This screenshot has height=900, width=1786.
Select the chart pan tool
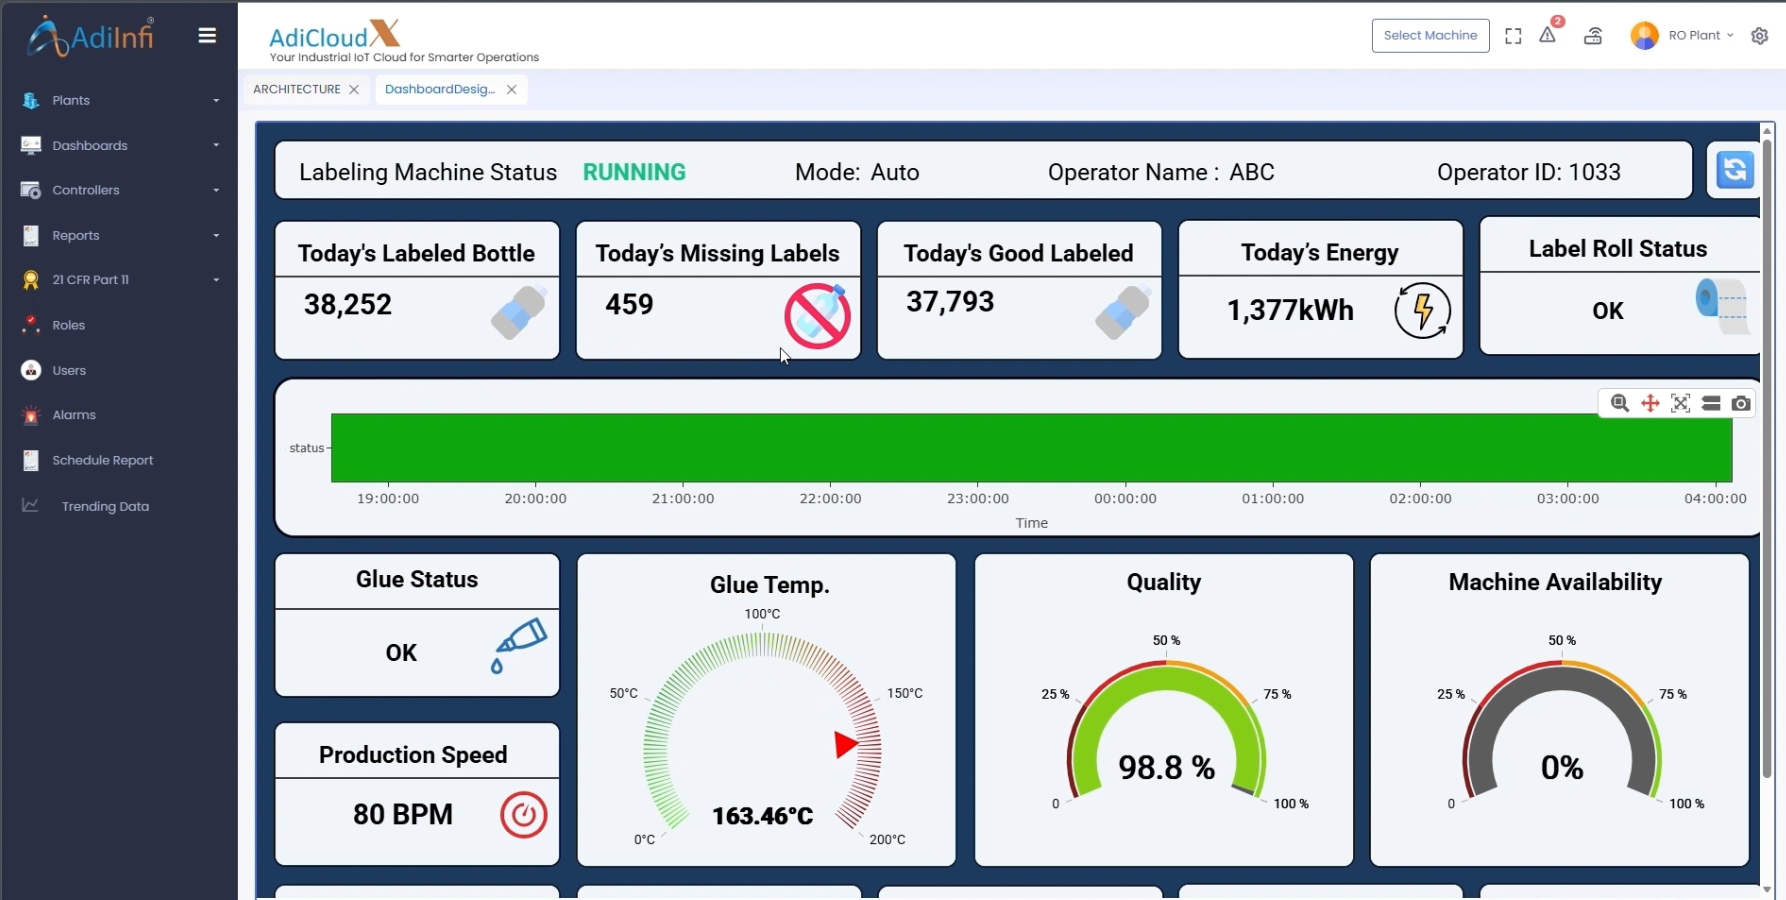(x=1650, y=403)
